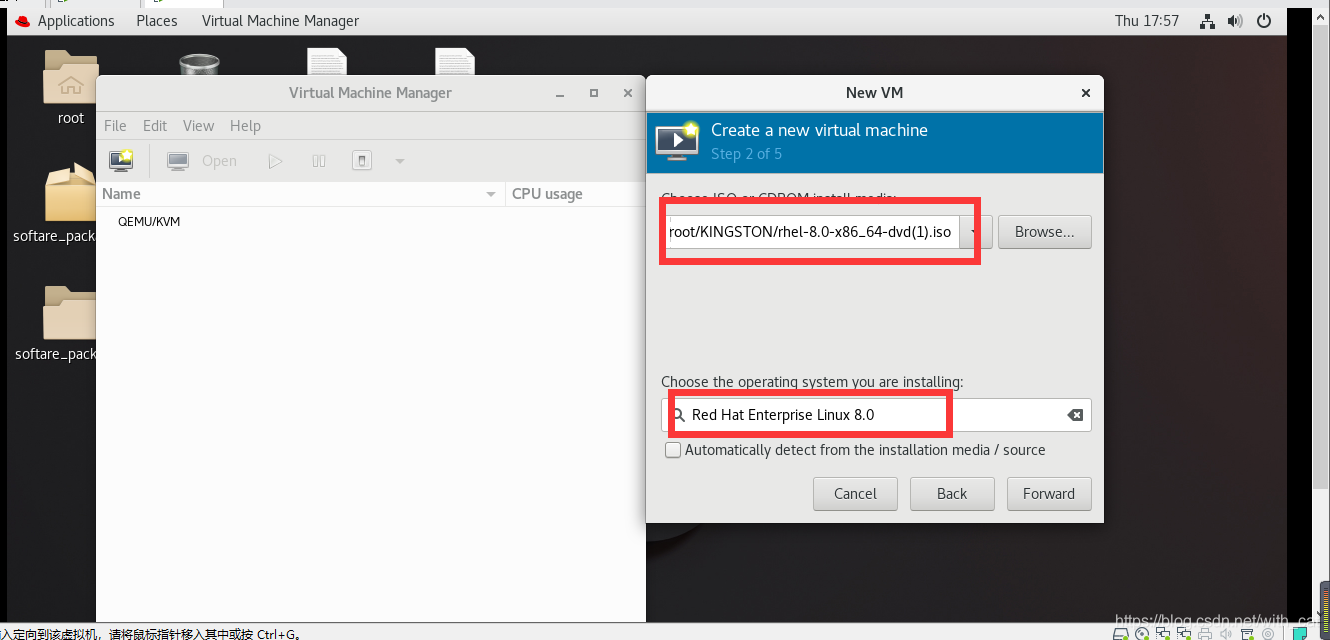The image size is (1330, 640).
Task: Click the VMware CD/DVD status icon
Action: 1142,633
